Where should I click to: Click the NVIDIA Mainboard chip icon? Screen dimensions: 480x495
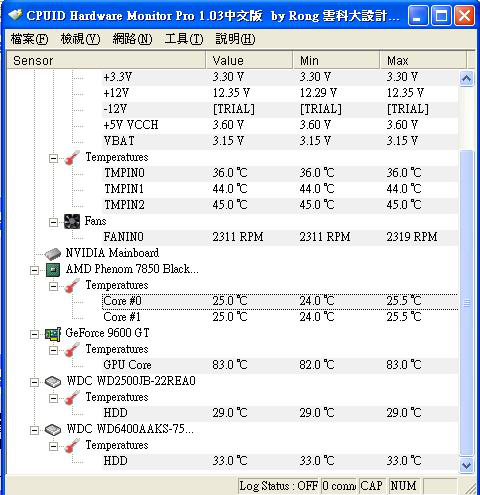53,253
